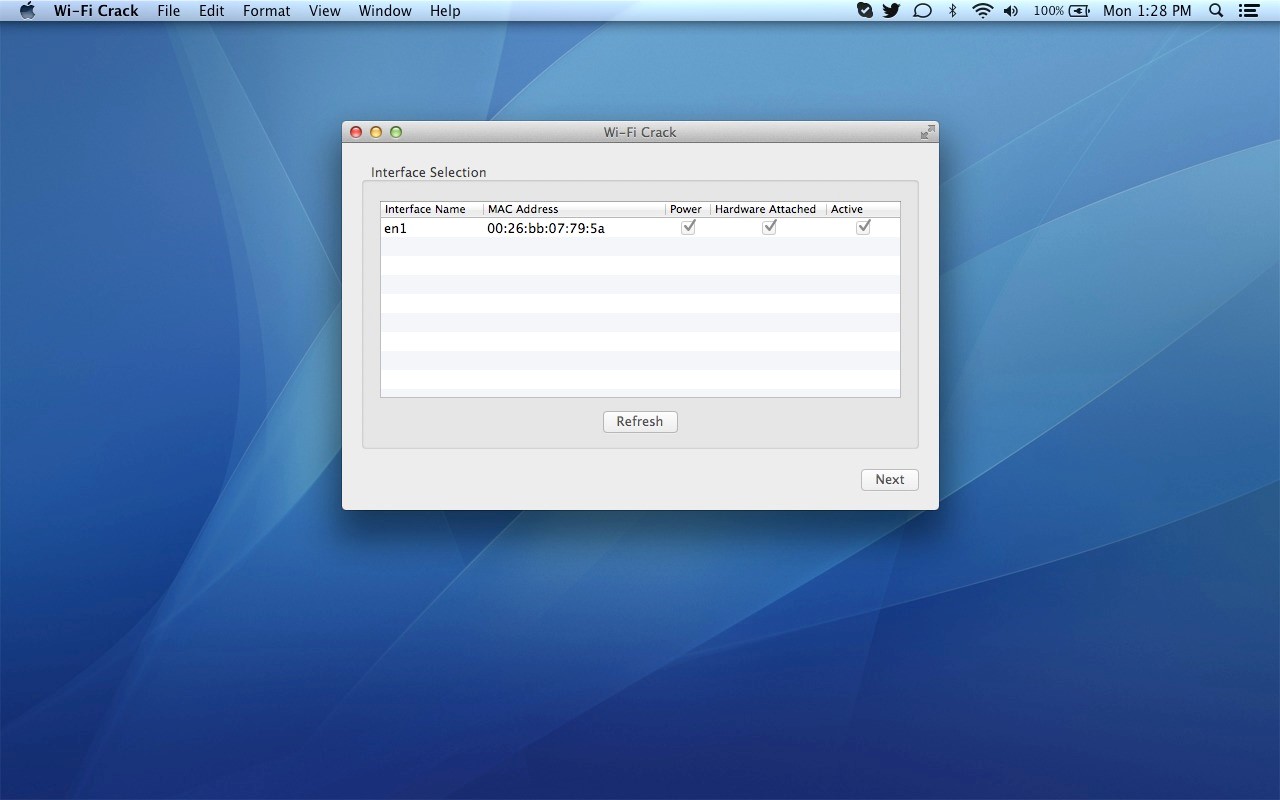The image size is (1280, 800).
Task: Click the Active column header
Action: coord(863,209)
